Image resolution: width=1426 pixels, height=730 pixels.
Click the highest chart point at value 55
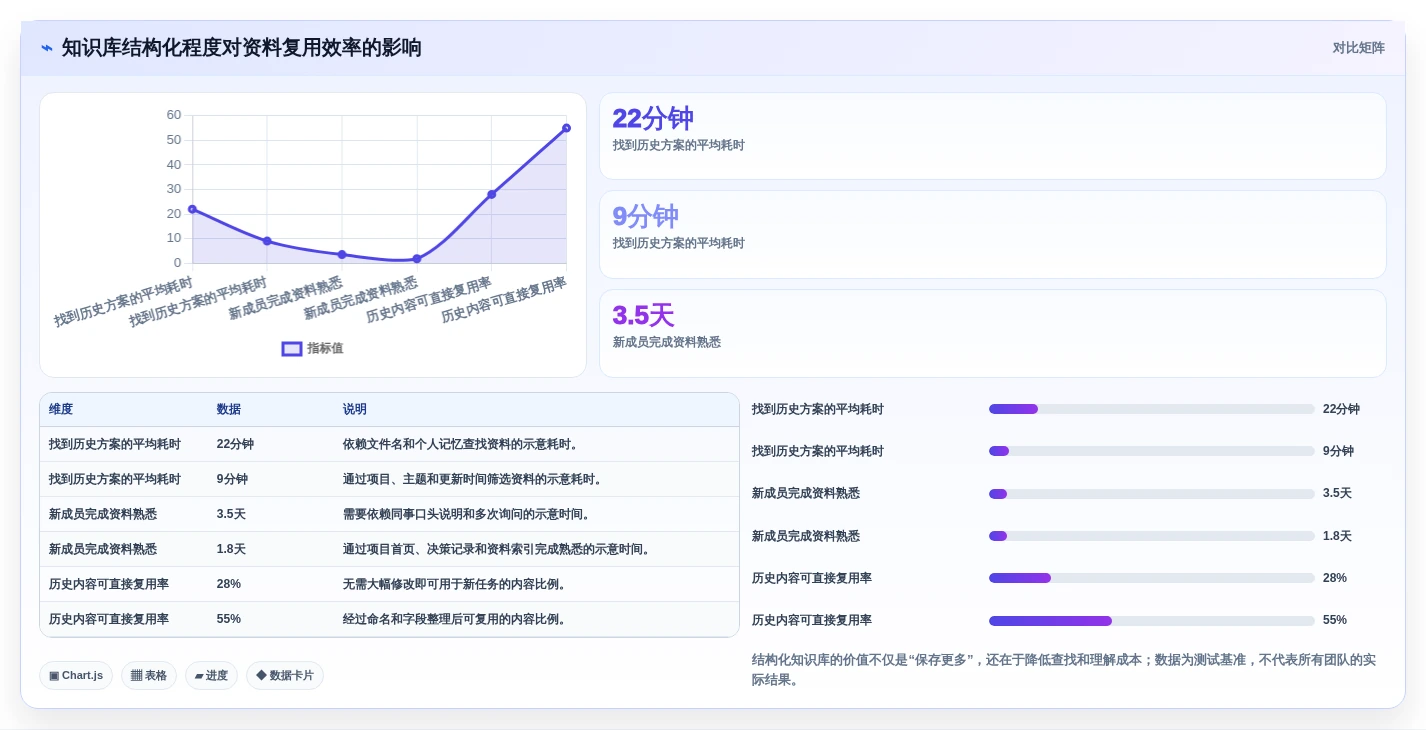click(x=566, y=128)
